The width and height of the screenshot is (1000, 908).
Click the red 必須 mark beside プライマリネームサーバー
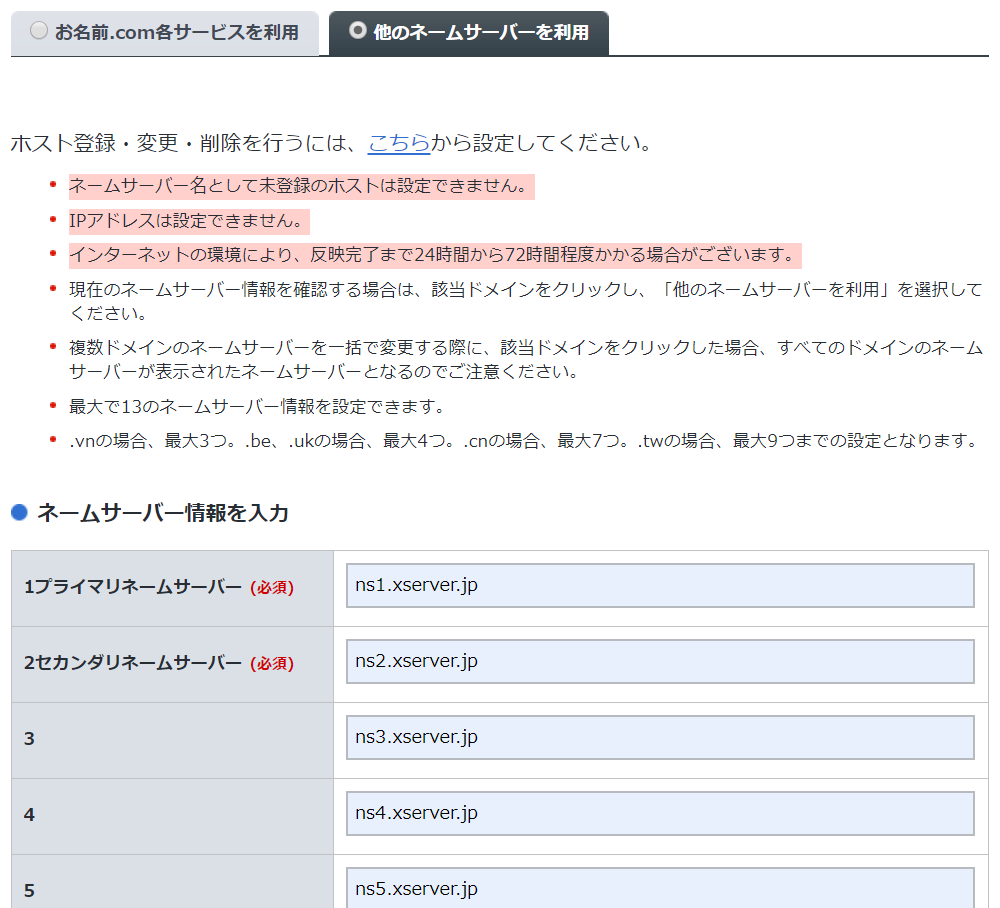point(272,588)
